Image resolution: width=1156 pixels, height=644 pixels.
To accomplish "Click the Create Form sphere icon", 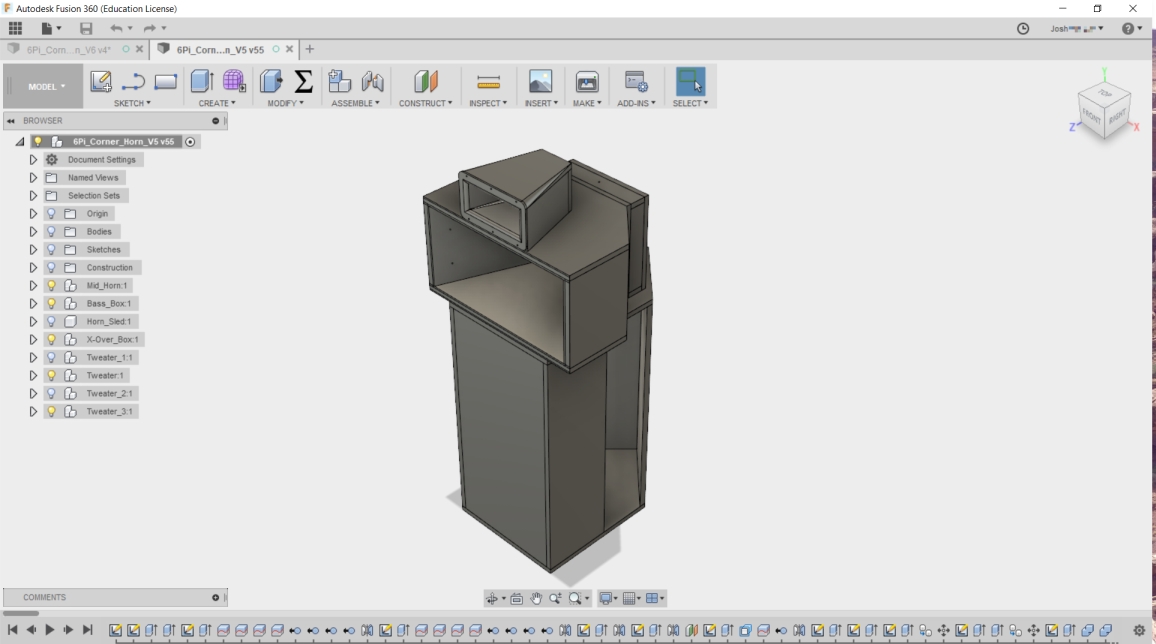I will [234, 82].
